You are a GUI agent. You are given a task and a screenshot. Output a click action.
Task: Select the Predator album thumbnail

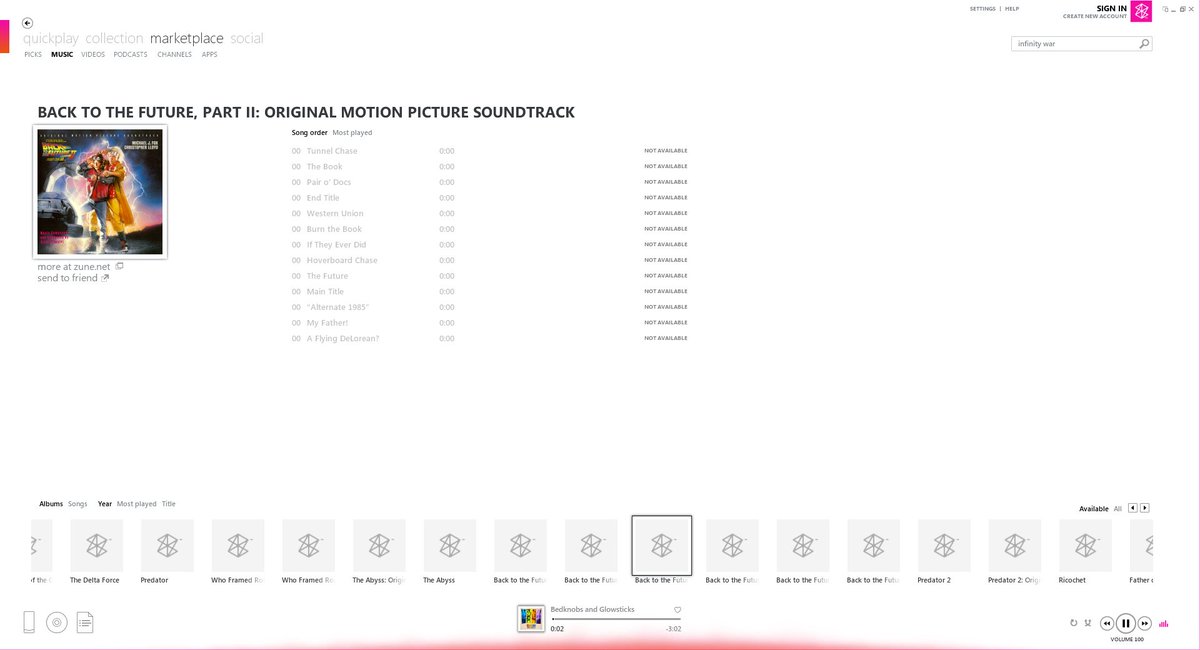[167, 545]
